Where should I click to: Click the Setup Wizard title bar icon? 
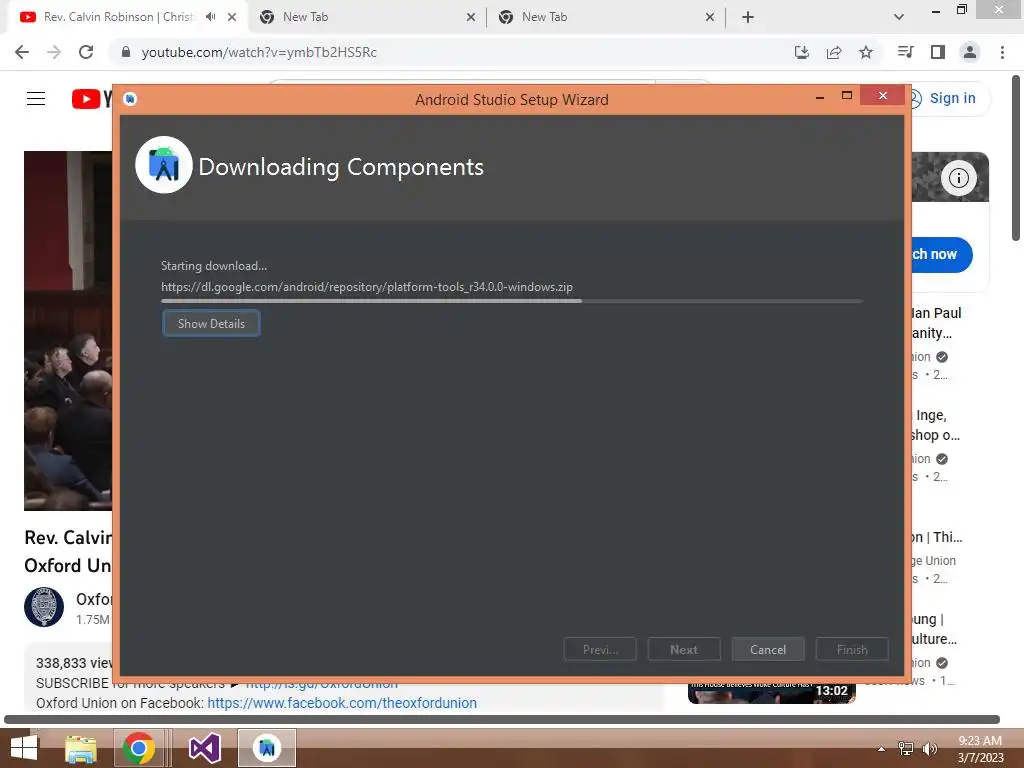point(130,99)
